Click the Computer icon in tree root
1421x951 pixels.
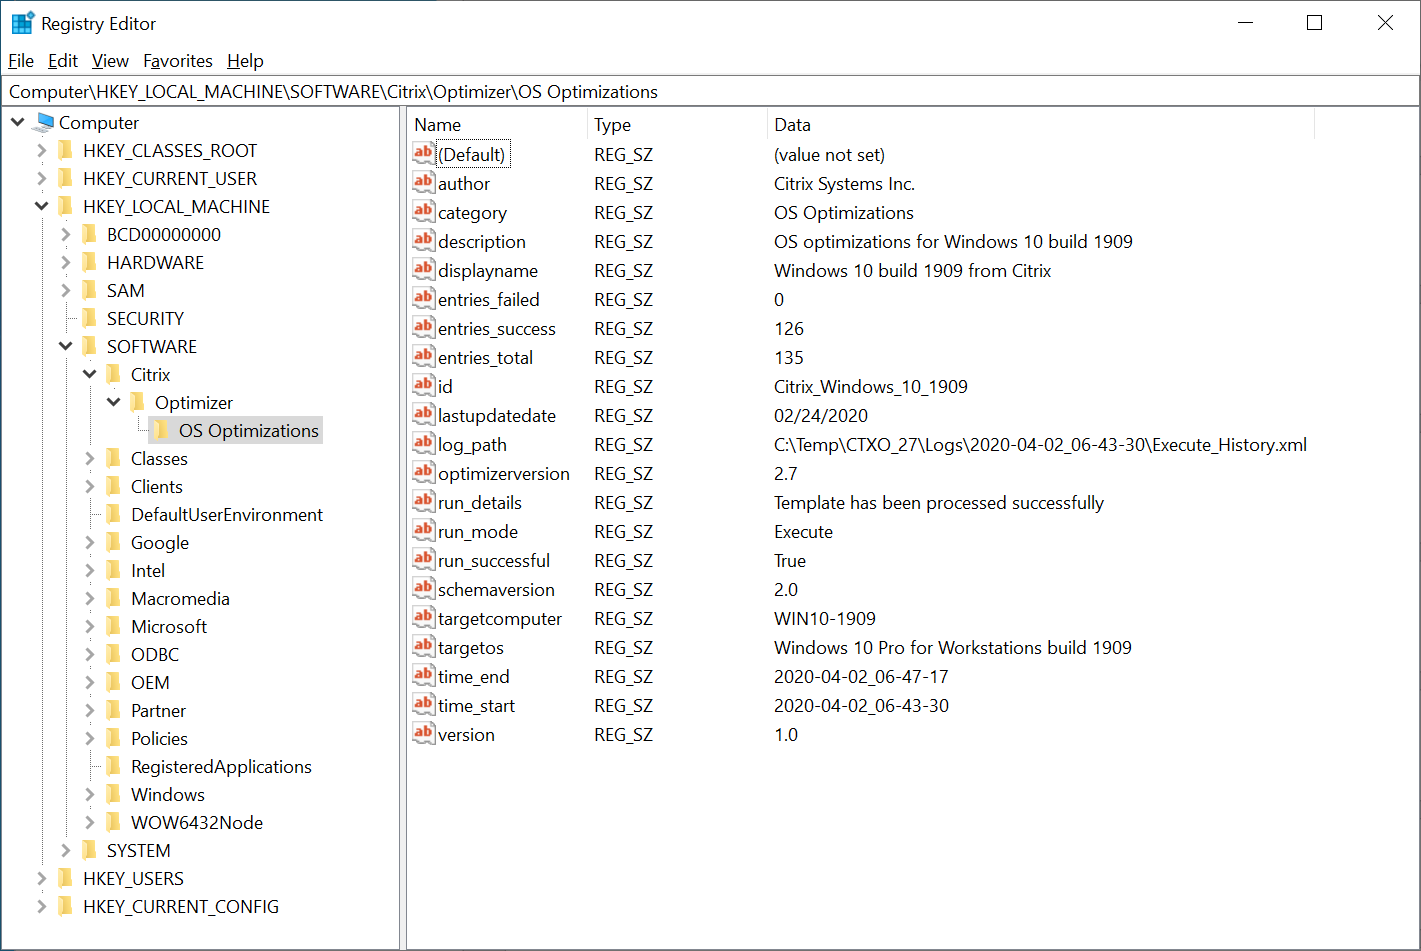pos(44,123)
